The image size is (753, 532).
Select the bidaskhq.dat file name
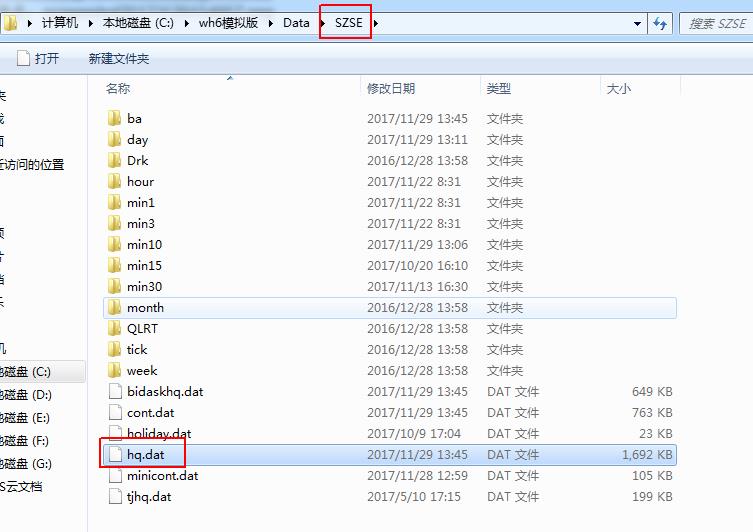click(165, 392)
